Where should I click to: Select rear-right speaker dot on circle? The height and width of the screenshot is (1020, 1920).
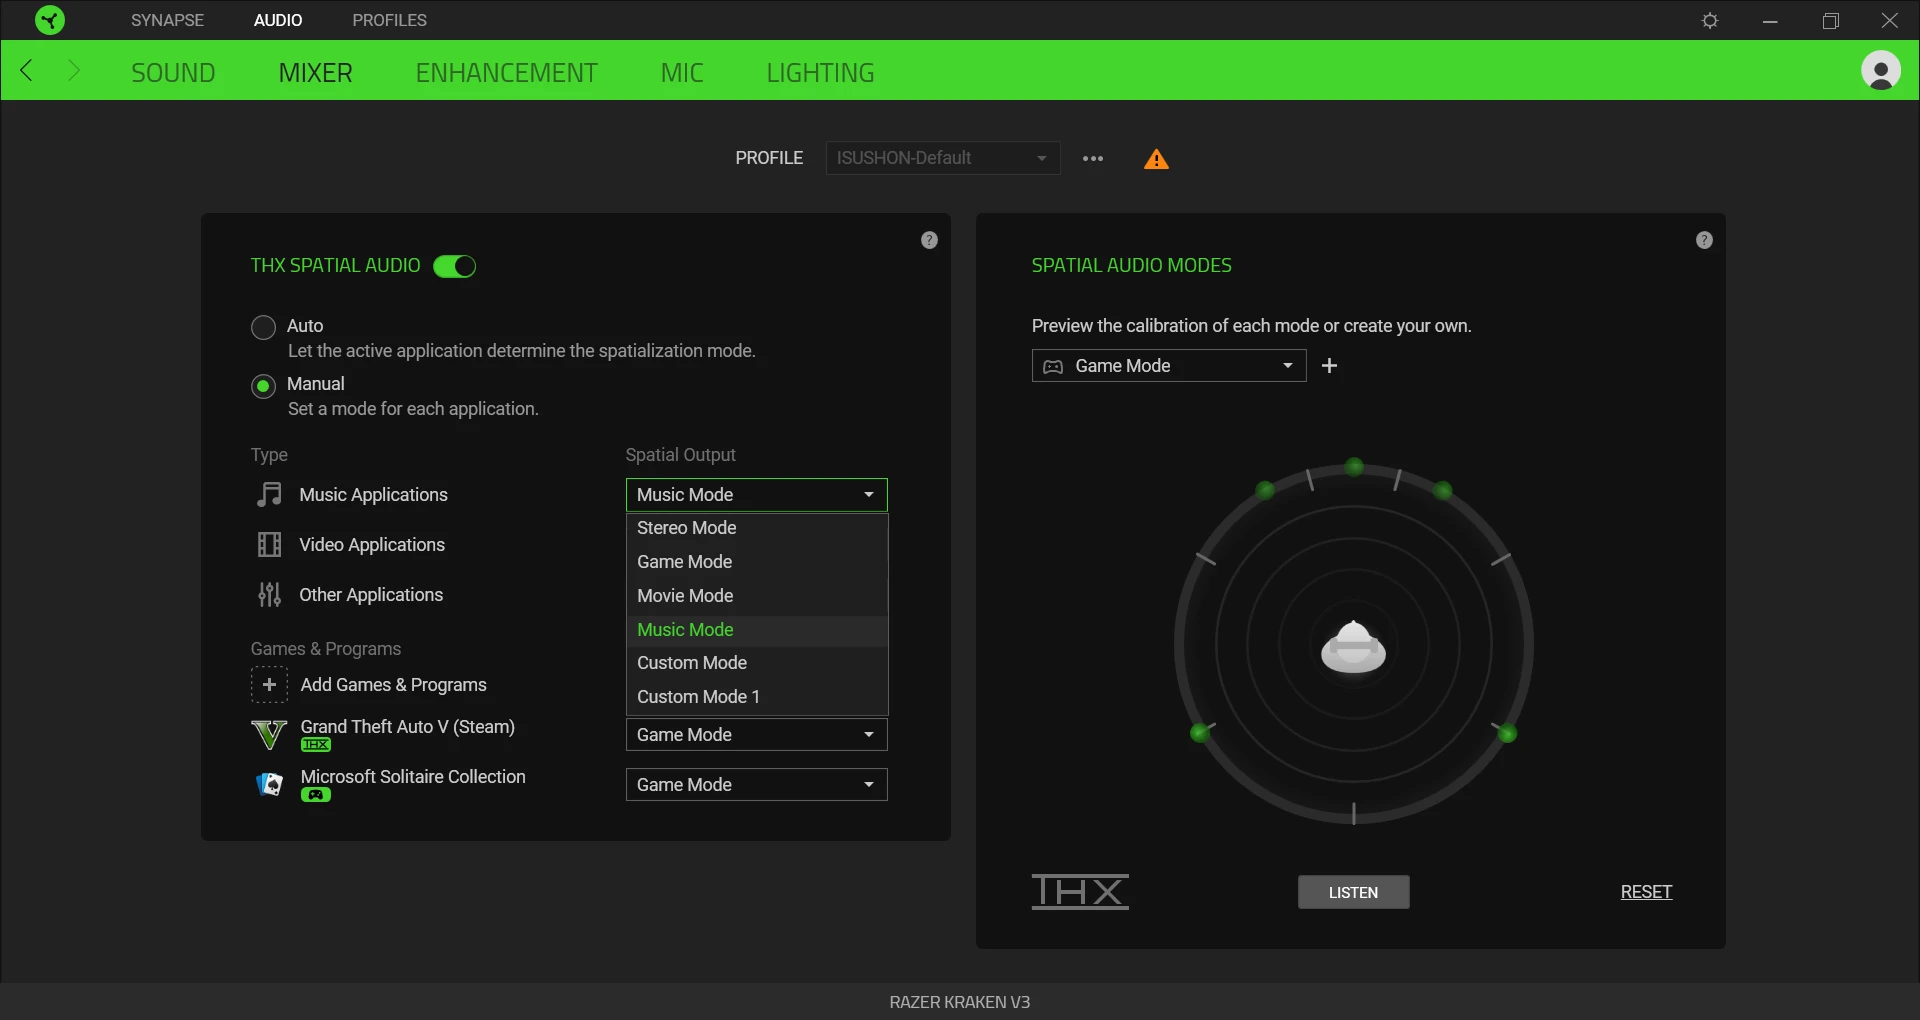coord(1508,734)
